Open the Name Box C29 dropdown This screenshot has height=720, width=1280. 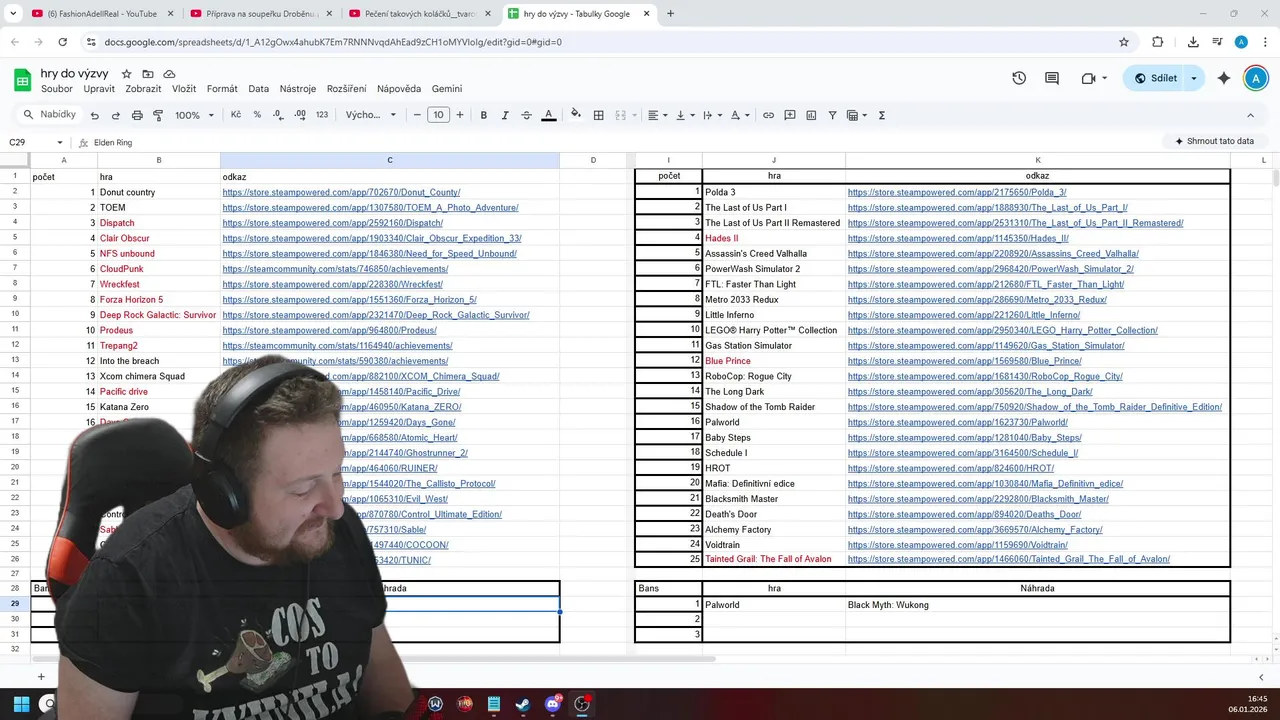point(60,143)
